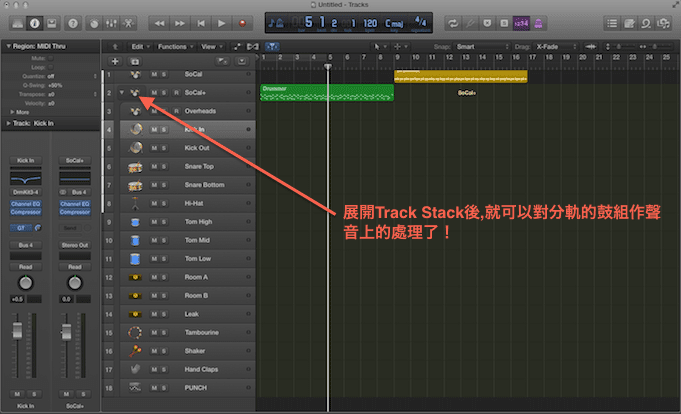Enable the region Mute checkbox
Image resolution: width=681 pixels, height=414 pixels.
point(51,58)
